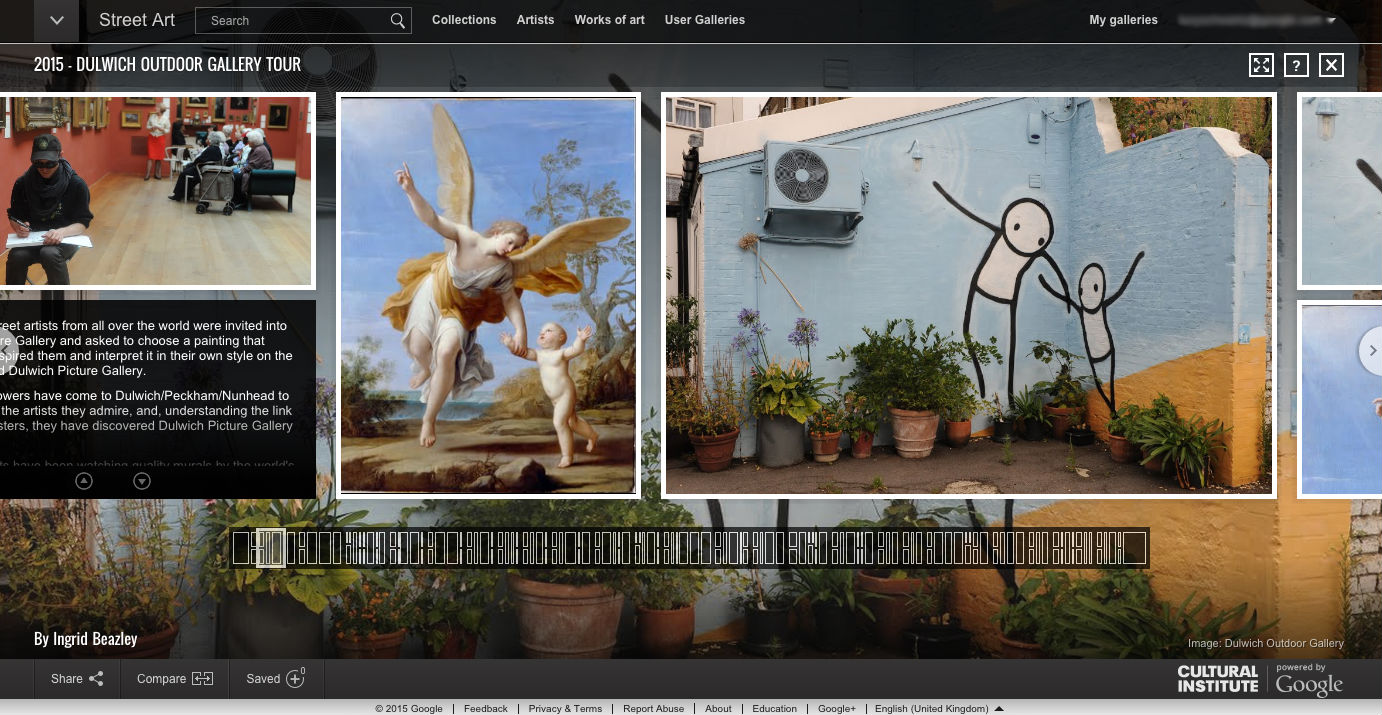Close the gallery tour with X icon
The width and height of the screenshot is (1382, 715).
tap(1331, 65)
